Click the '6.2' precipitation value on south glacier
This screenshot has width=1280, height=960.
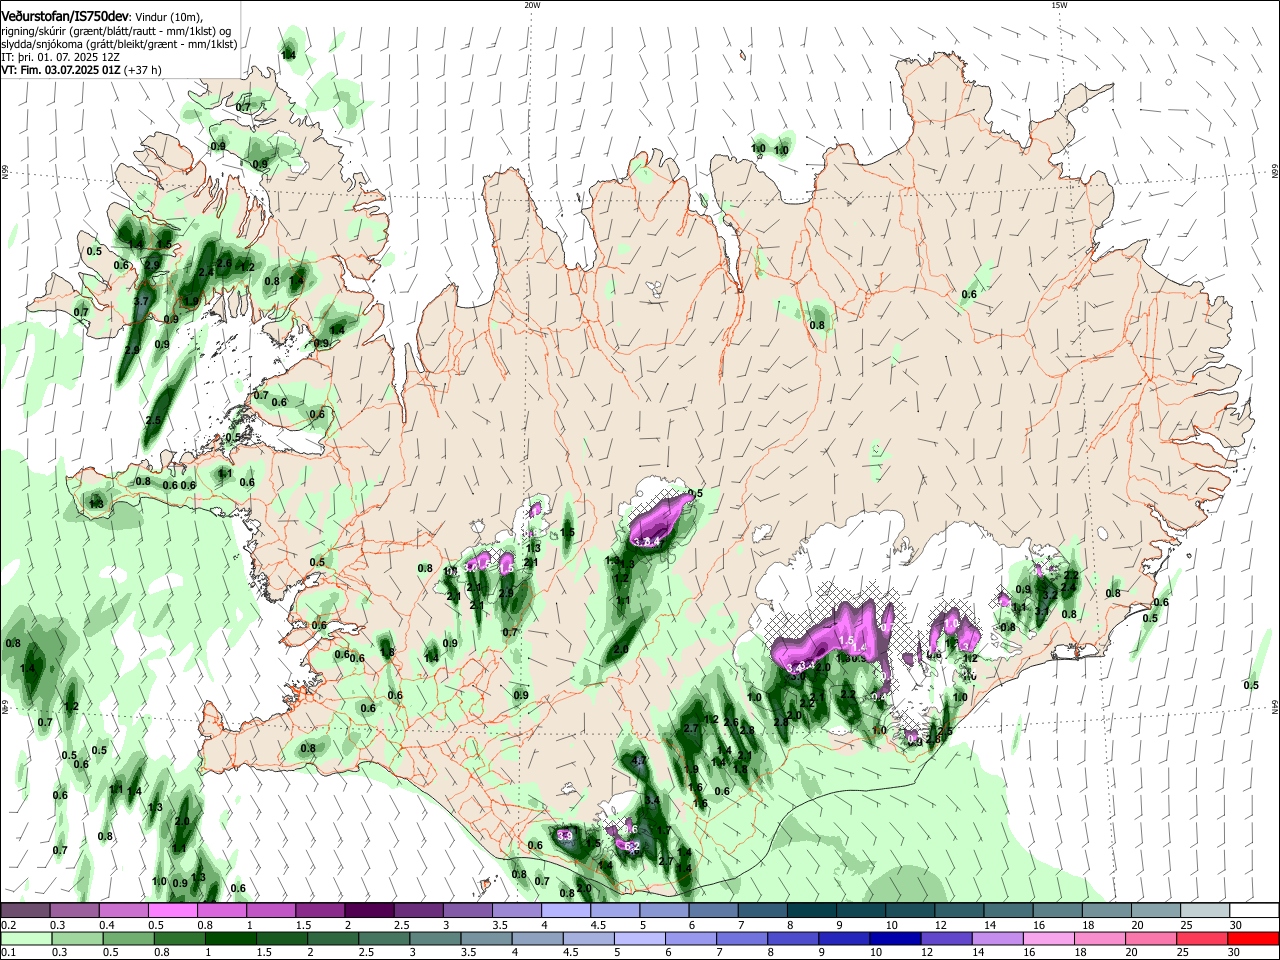click(x=631, y=846)
